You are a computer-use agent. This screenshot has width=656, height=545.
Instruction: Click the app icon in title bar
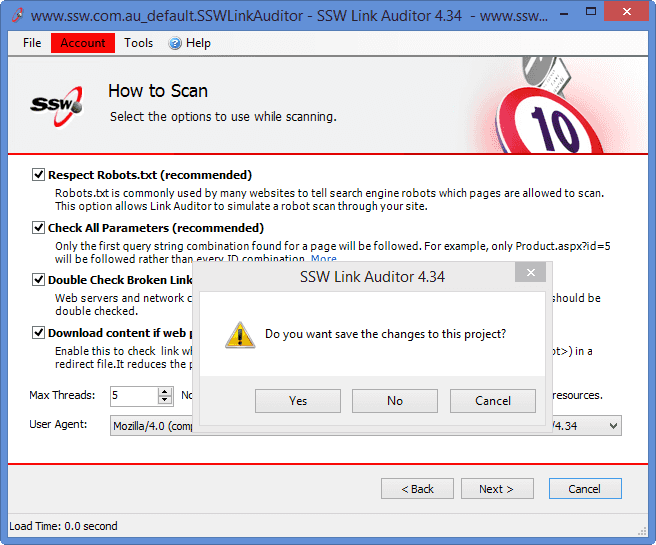point(16,15)
